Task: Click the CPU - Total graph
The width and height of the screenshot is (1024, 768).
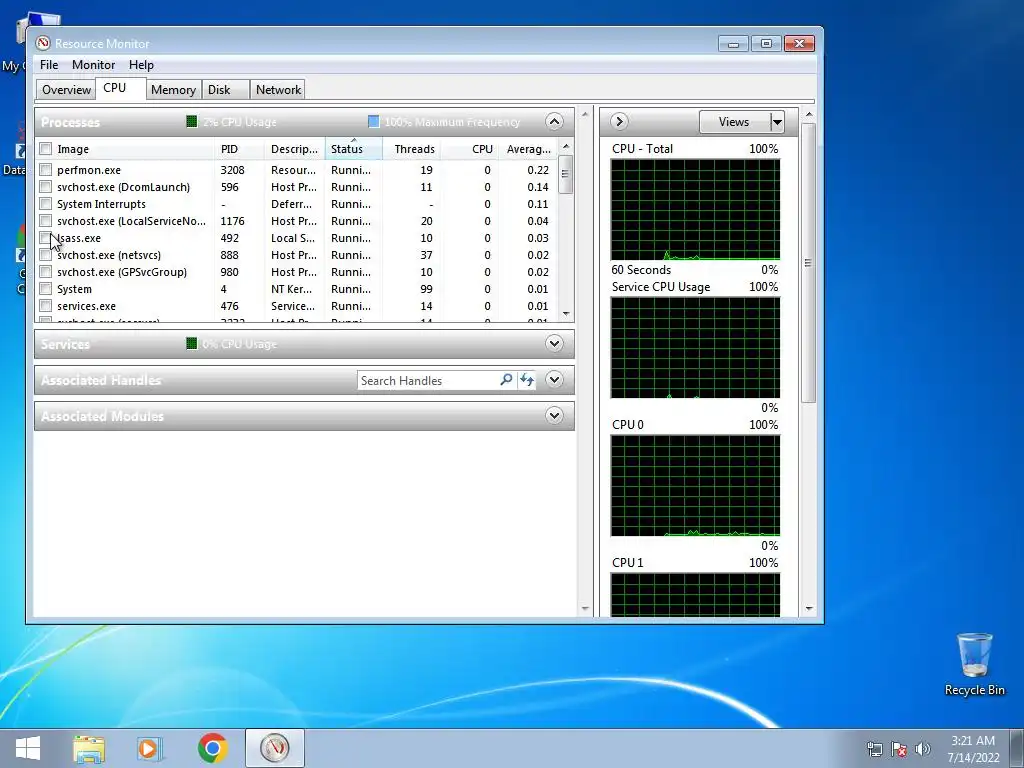Action: [x=695, y=210]
